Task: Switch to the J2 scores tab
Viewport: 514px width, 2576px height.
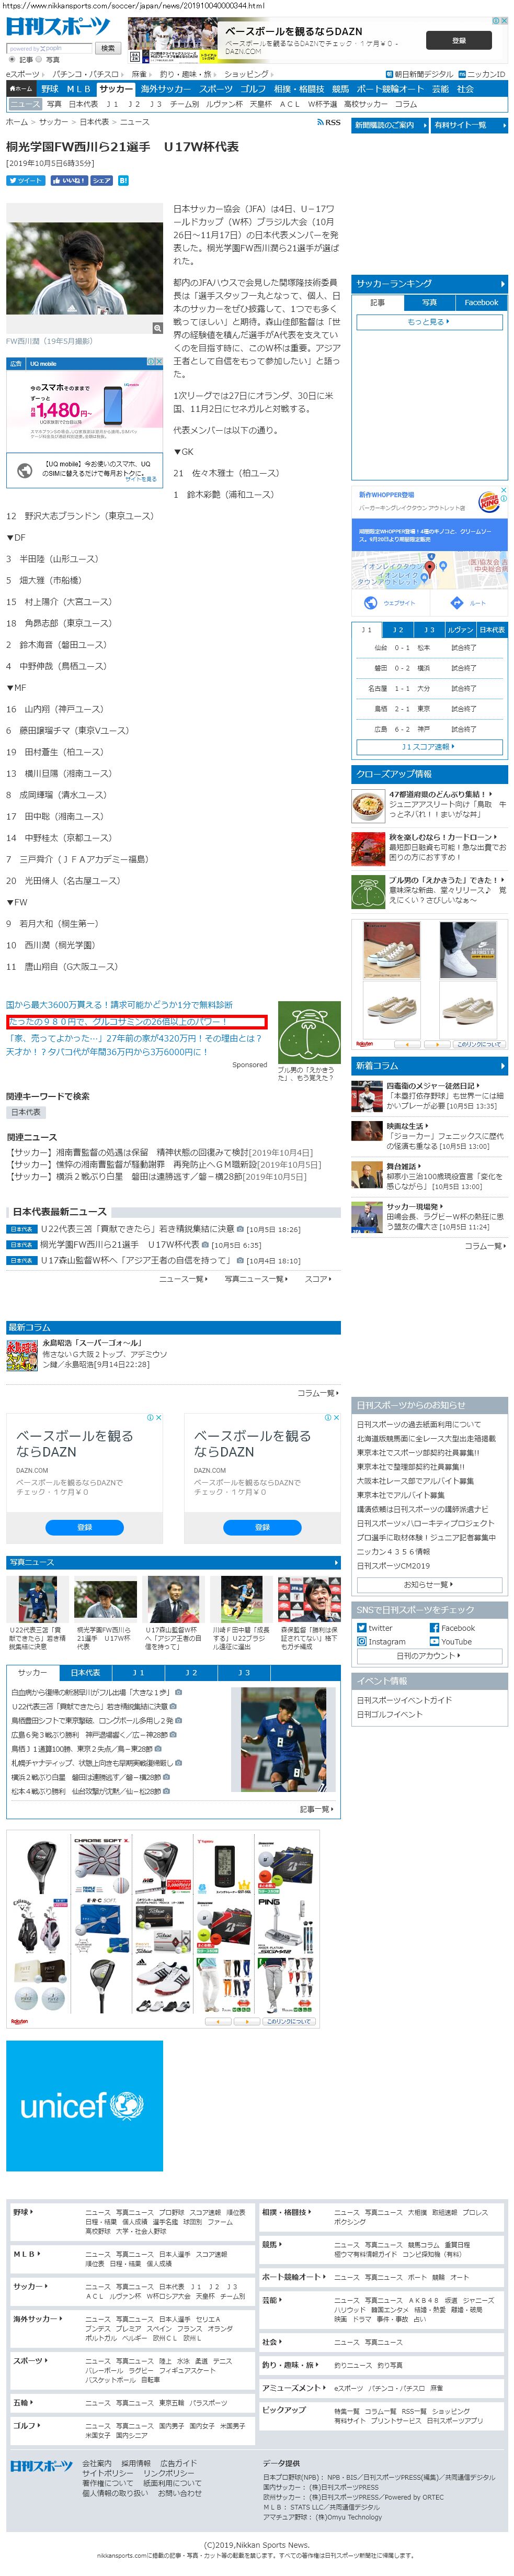Action: coord(398,629)
